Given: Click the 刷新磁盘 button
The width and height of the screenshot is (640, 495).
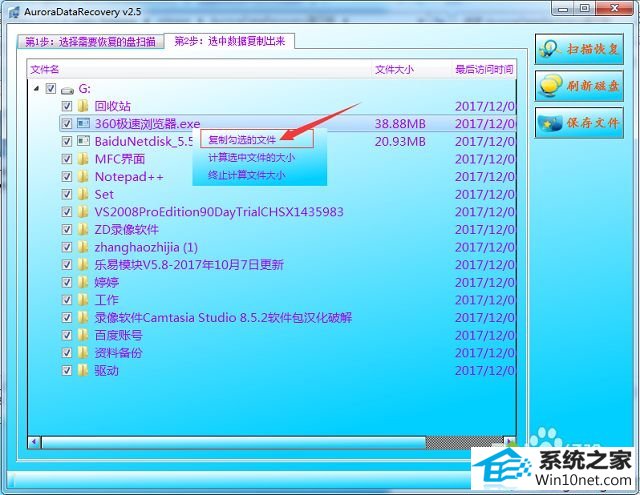Looking at the screenshot, I should pos(579,86).
